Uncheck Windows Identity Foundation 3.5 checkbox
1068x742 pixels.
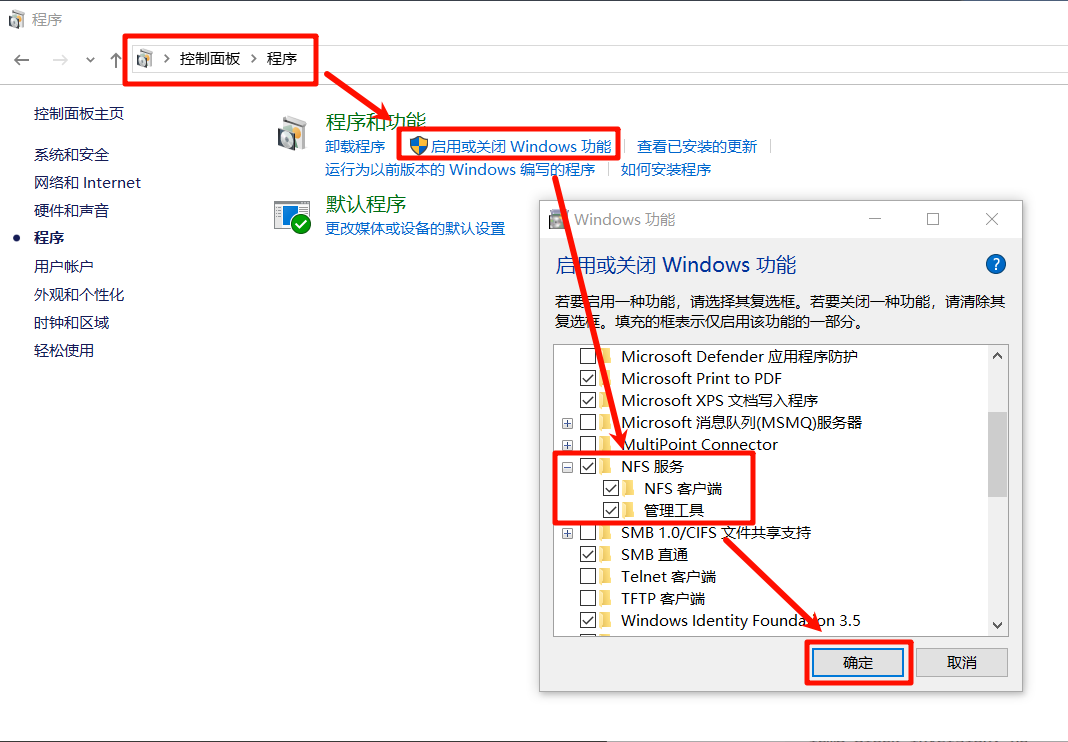coord(588,620)
